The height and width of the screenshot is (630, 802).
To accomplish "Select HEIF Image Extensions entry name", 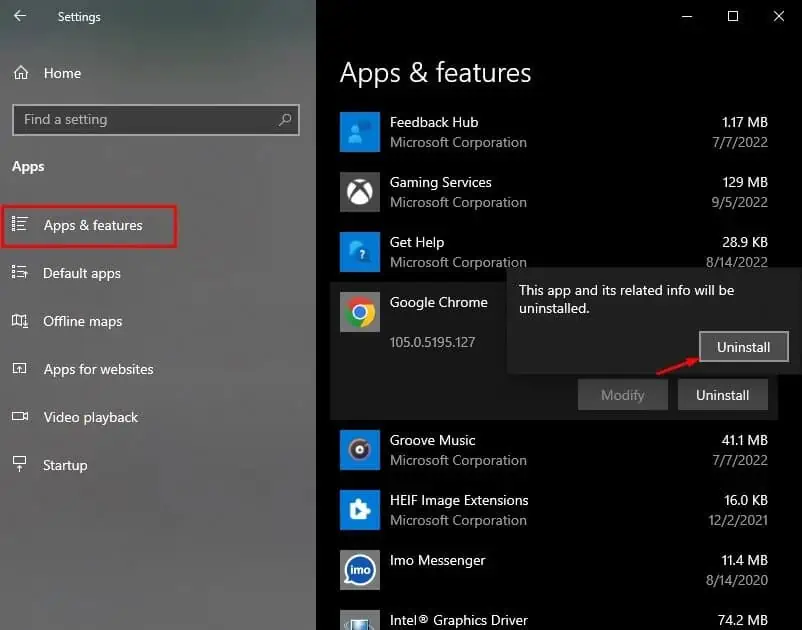I will click(459, 500).
